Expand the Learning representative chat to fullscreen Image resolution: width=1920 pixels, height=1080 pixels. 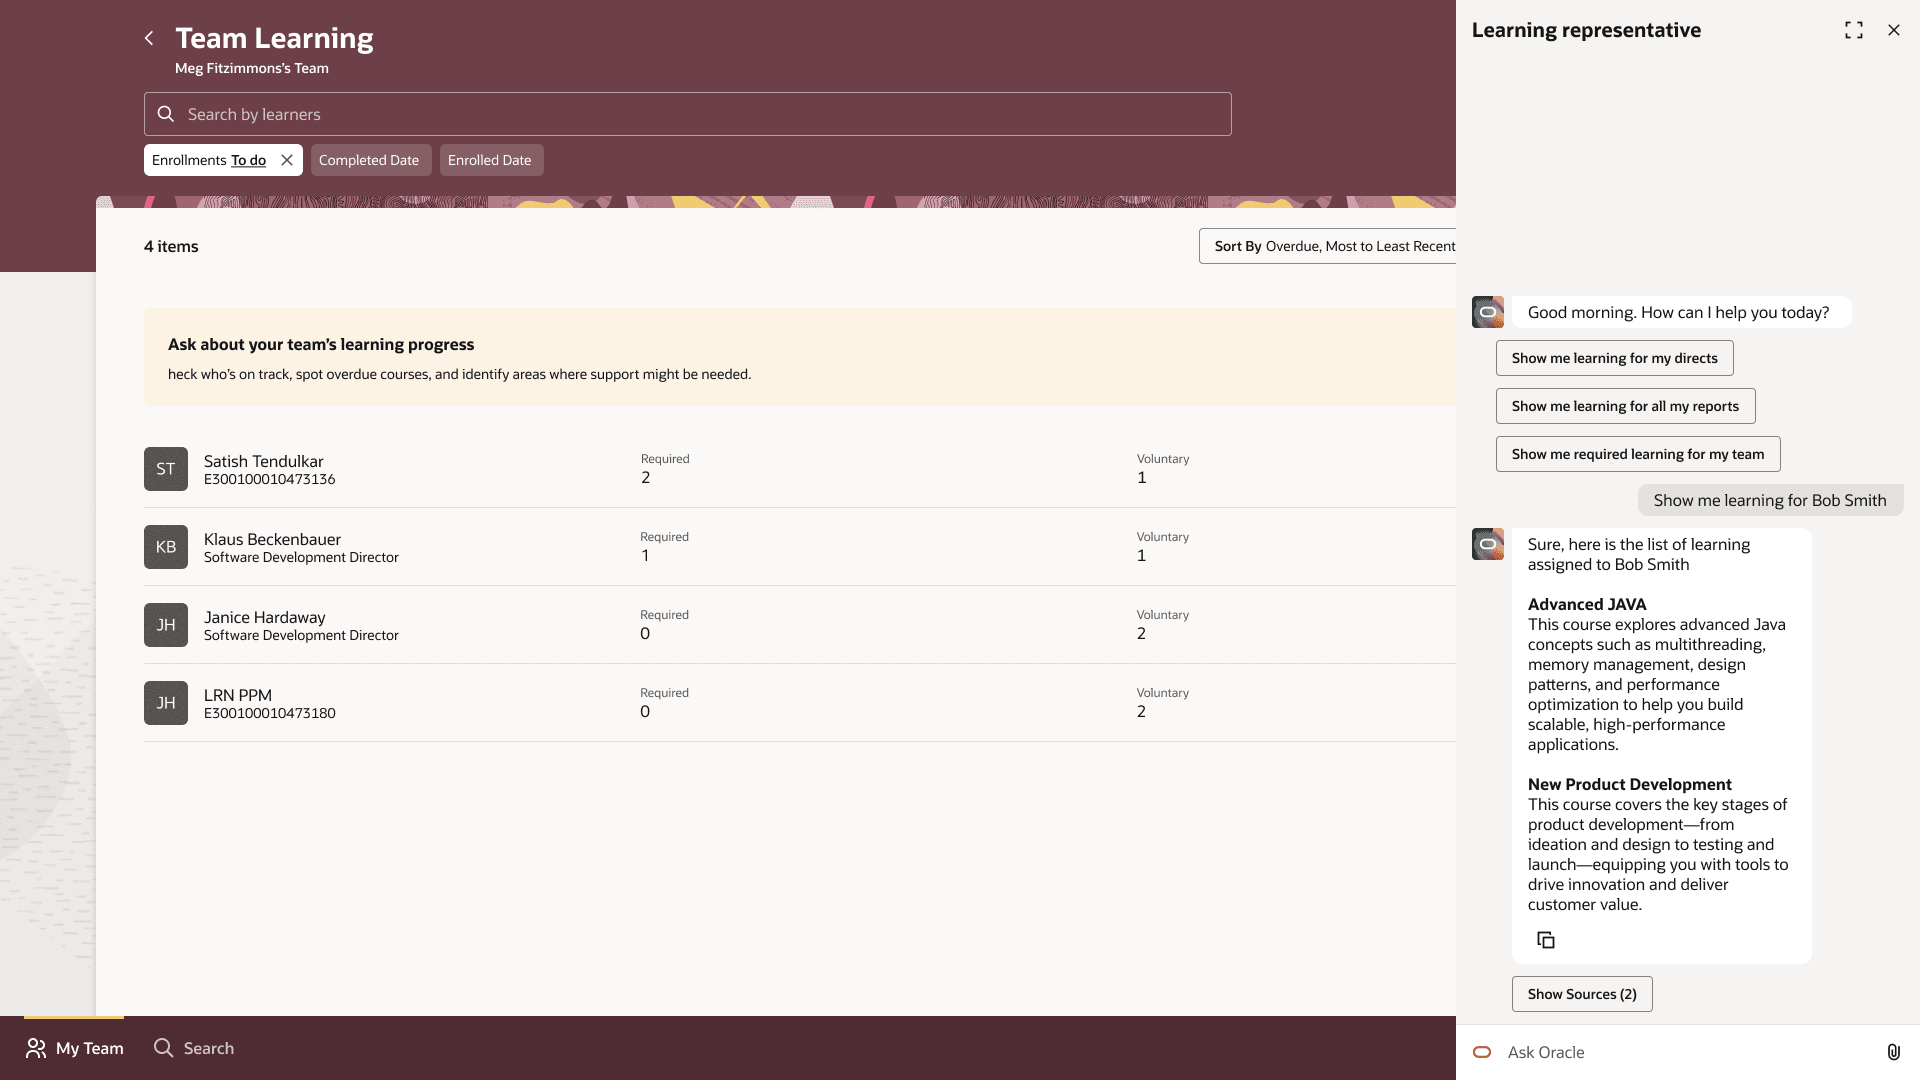pos(1853,30)
